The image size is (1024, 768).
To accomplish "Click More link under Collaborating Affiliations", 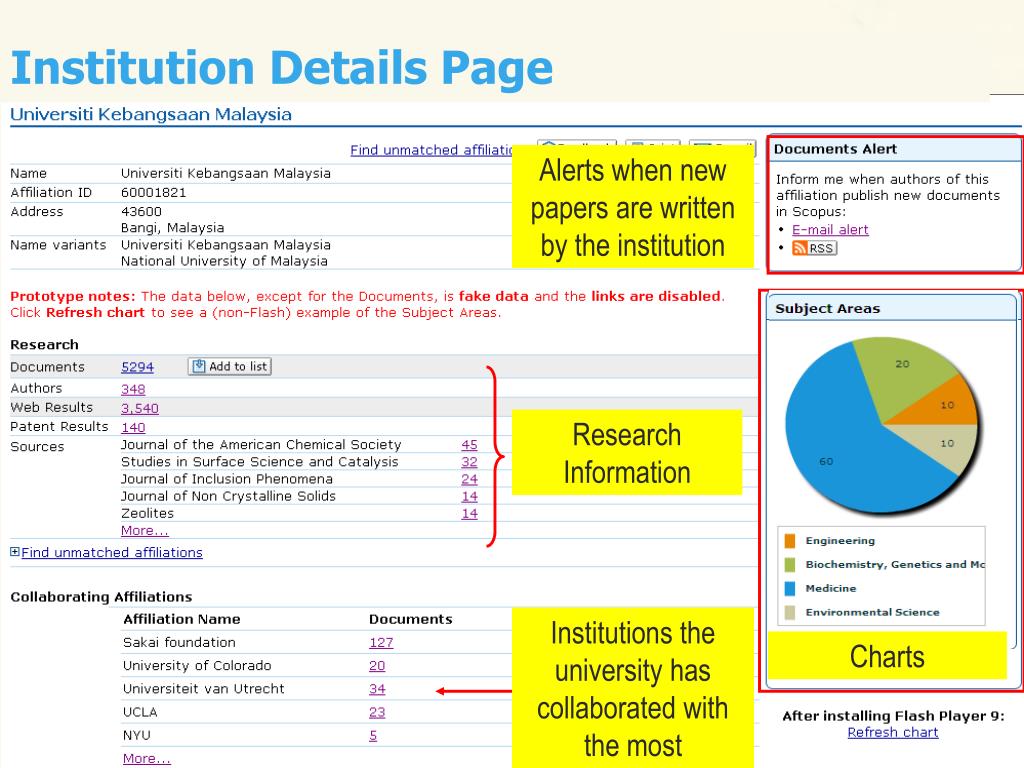I will click(x=146, y=759).
